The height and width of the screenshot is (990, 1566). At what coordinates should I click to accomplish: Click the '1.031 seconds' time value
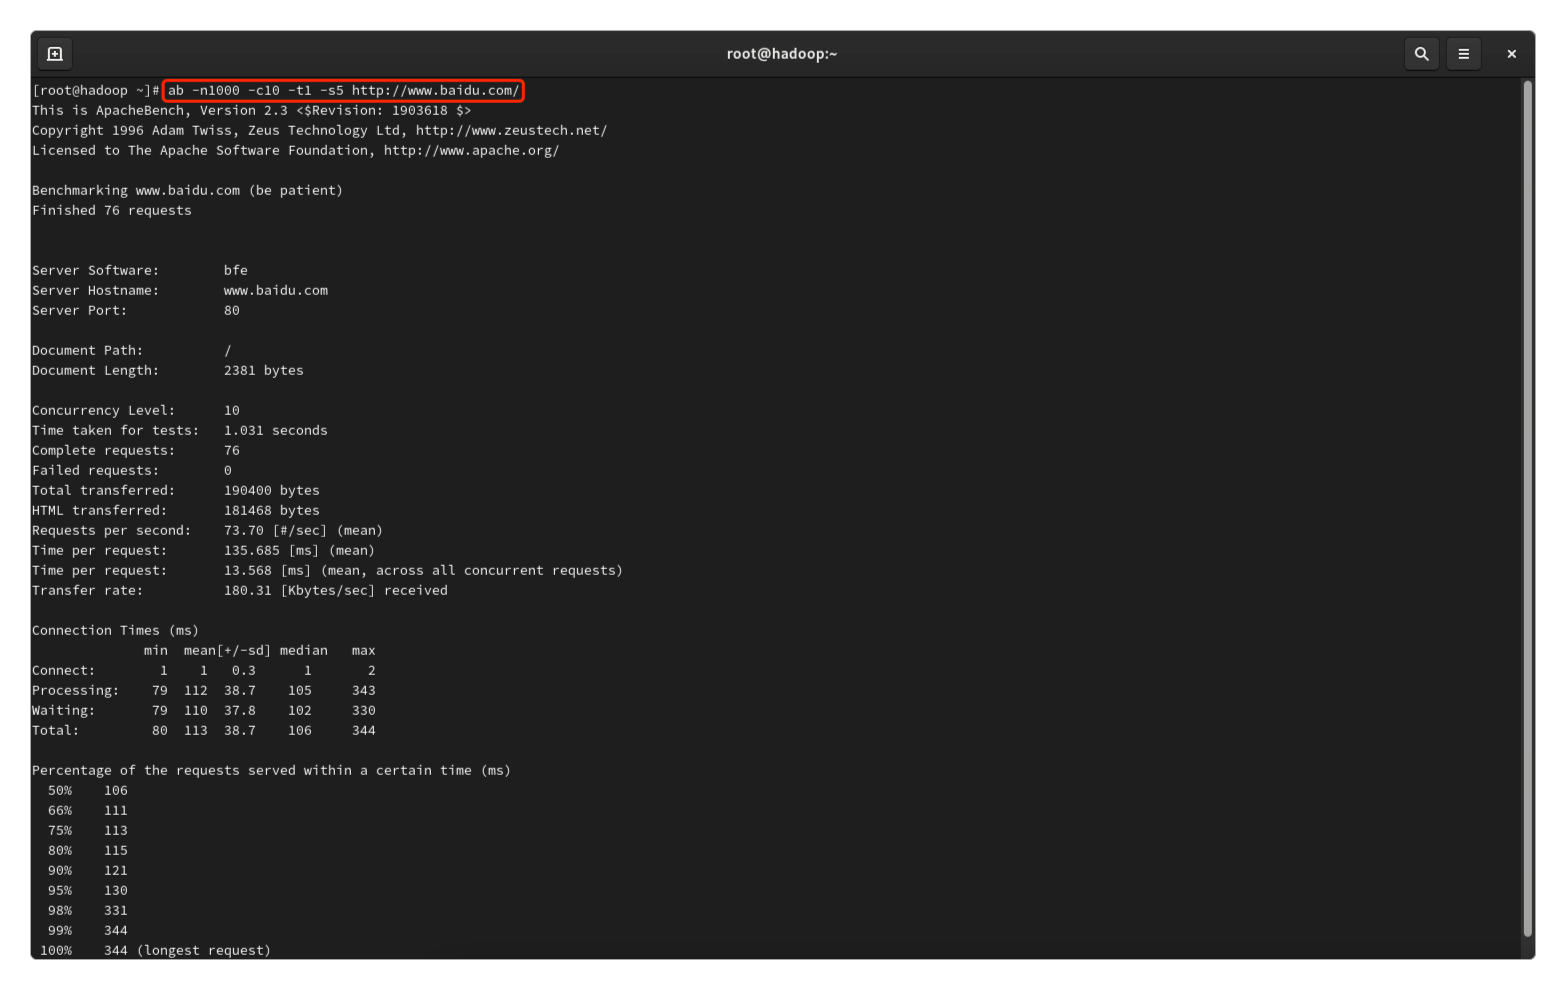tap(276, 431)
